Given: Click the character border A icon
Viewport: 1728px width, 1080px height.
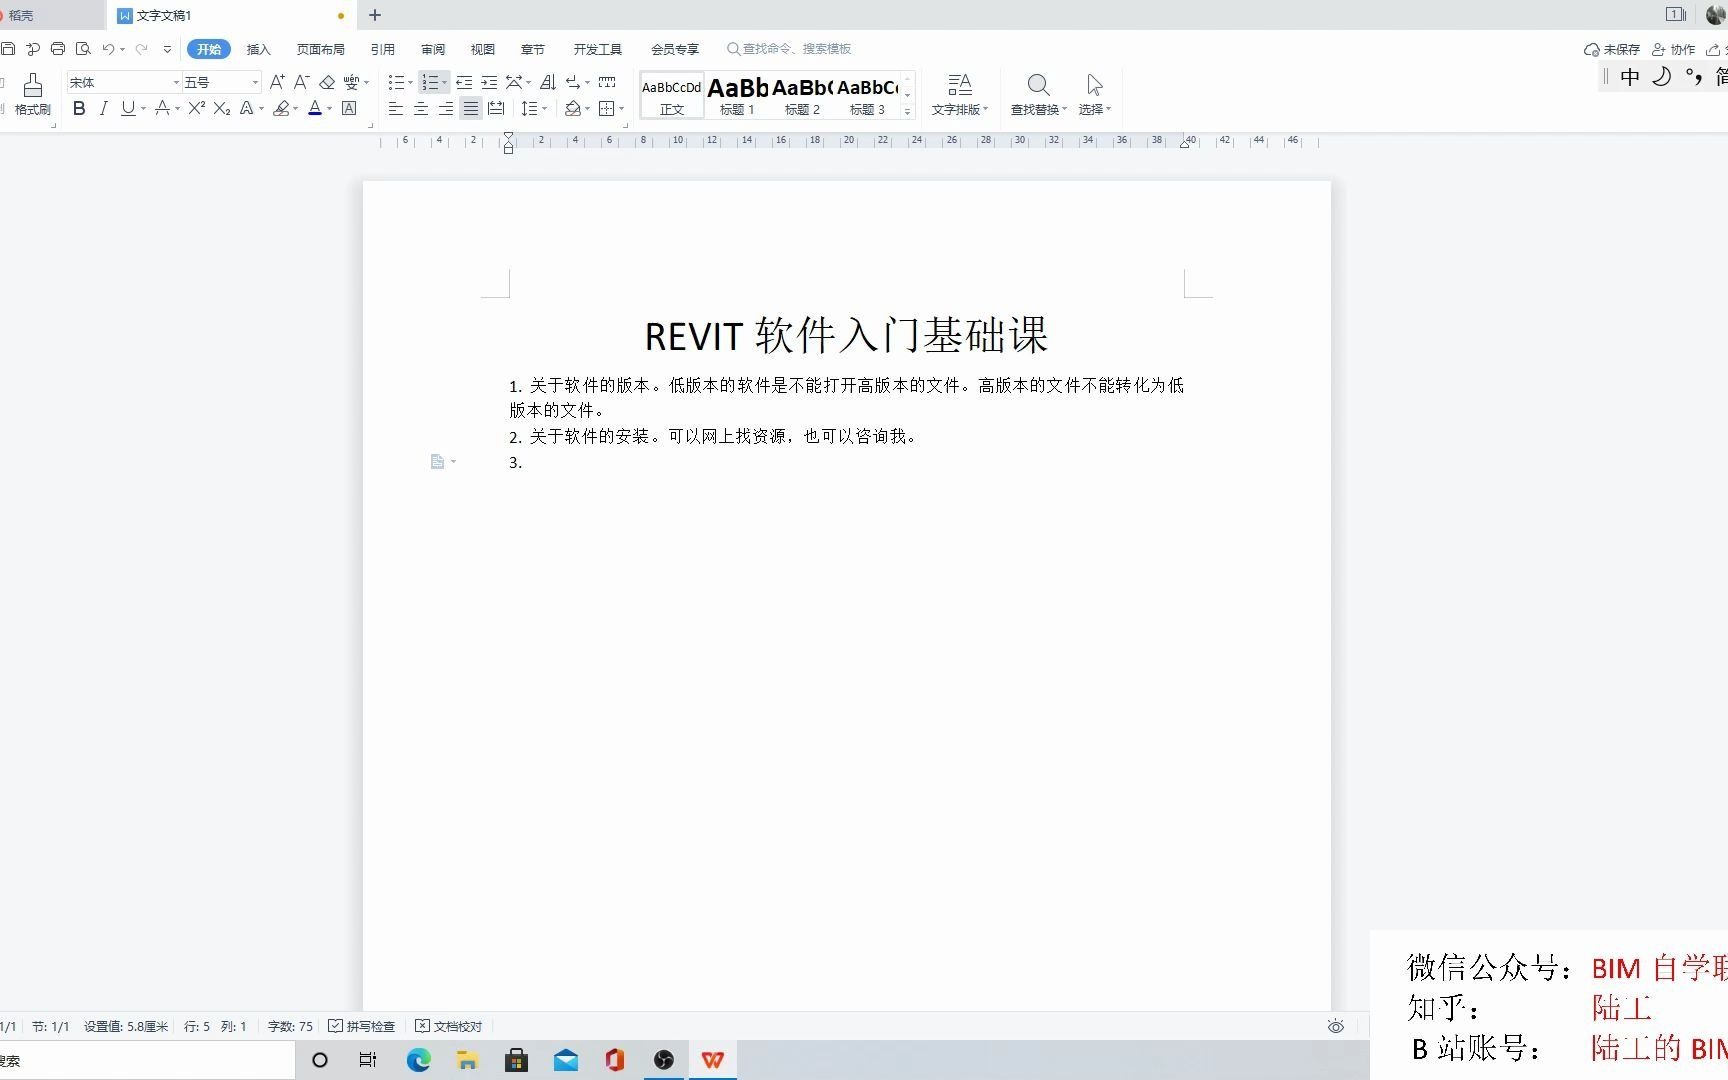Looking at the screenshot, I should point(349,108).
